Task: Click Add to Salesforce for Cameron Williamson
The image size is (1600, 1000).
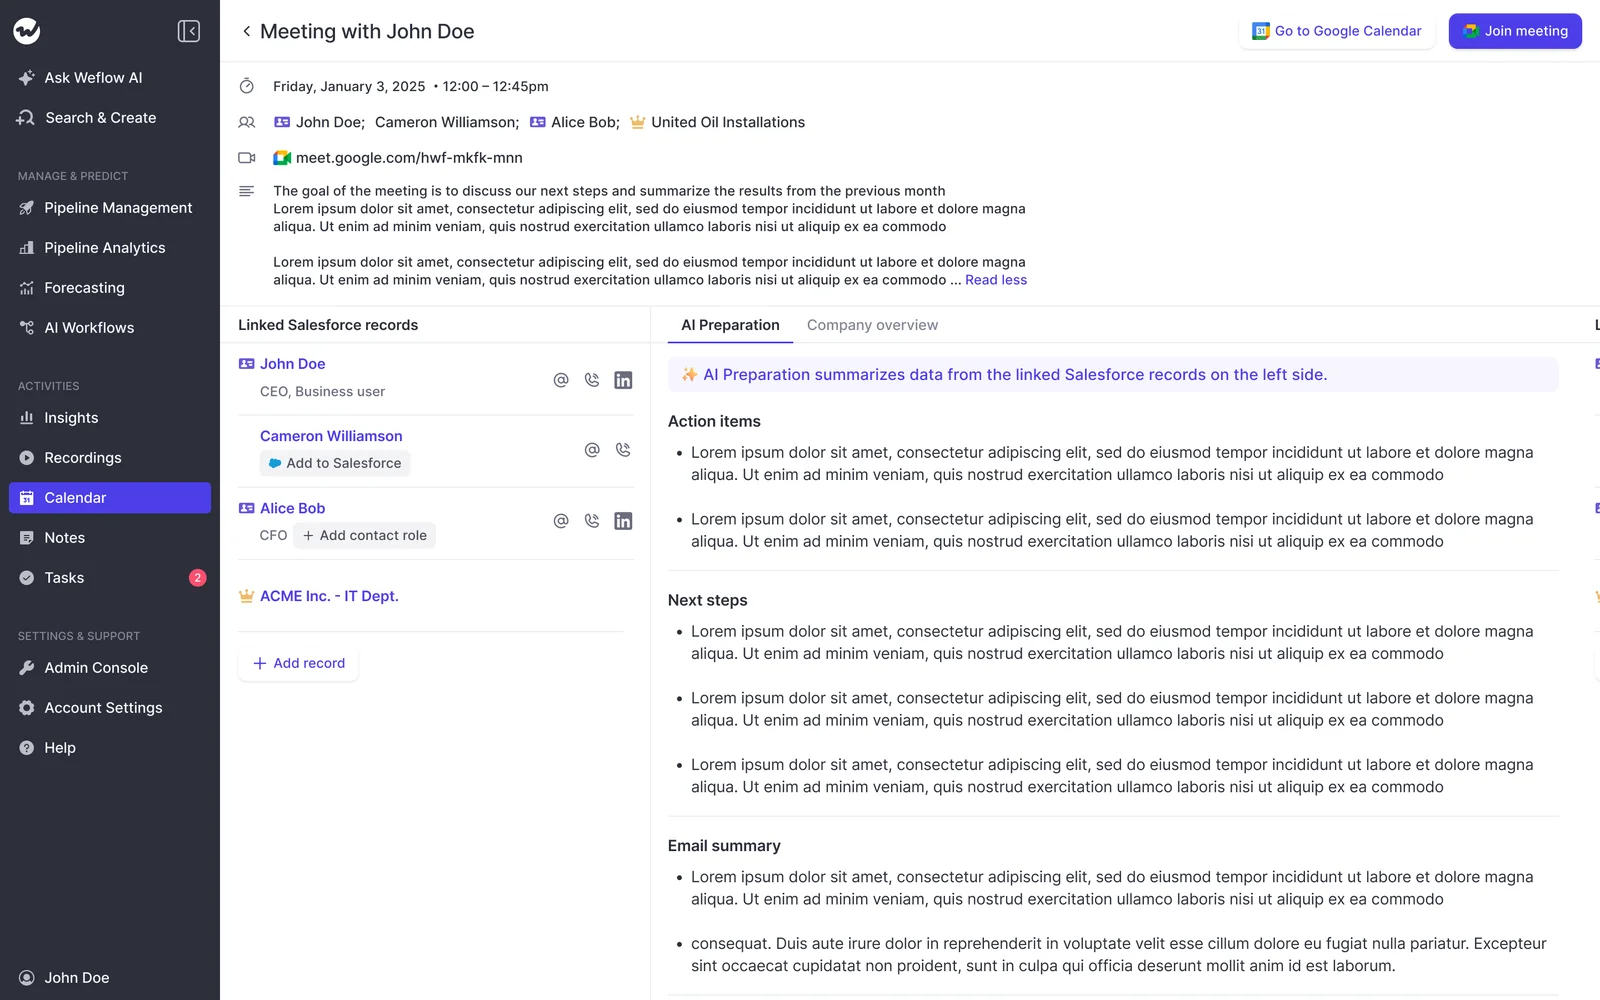Action: coord(335,463)
